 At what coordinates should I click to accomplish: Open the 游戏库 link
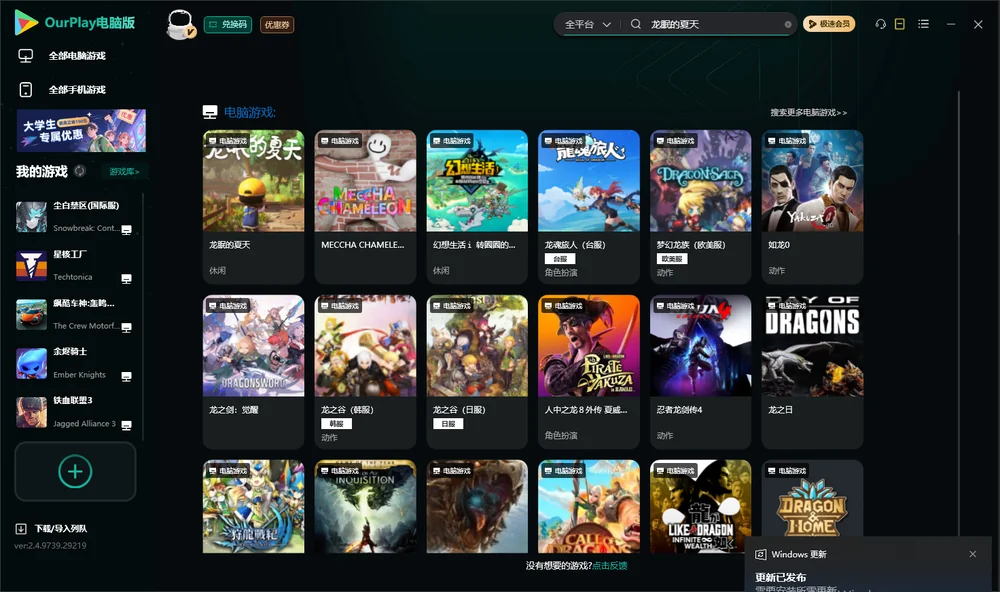[x=124, y=172]
